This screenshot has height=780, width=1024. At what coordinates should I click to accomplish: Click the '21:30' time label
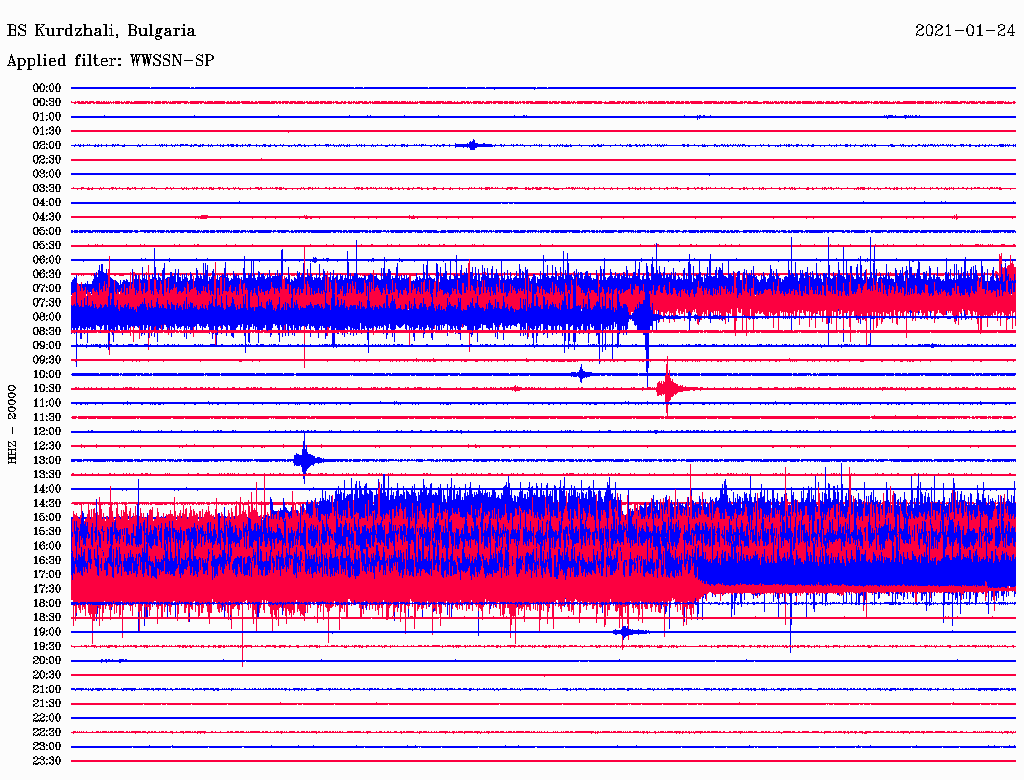[47, 704]
